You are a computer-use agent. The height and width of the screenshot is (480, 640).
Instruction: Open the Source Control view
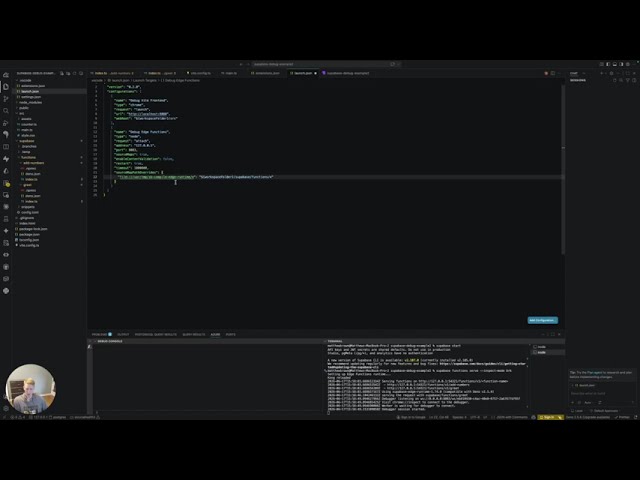click(6, 99)
